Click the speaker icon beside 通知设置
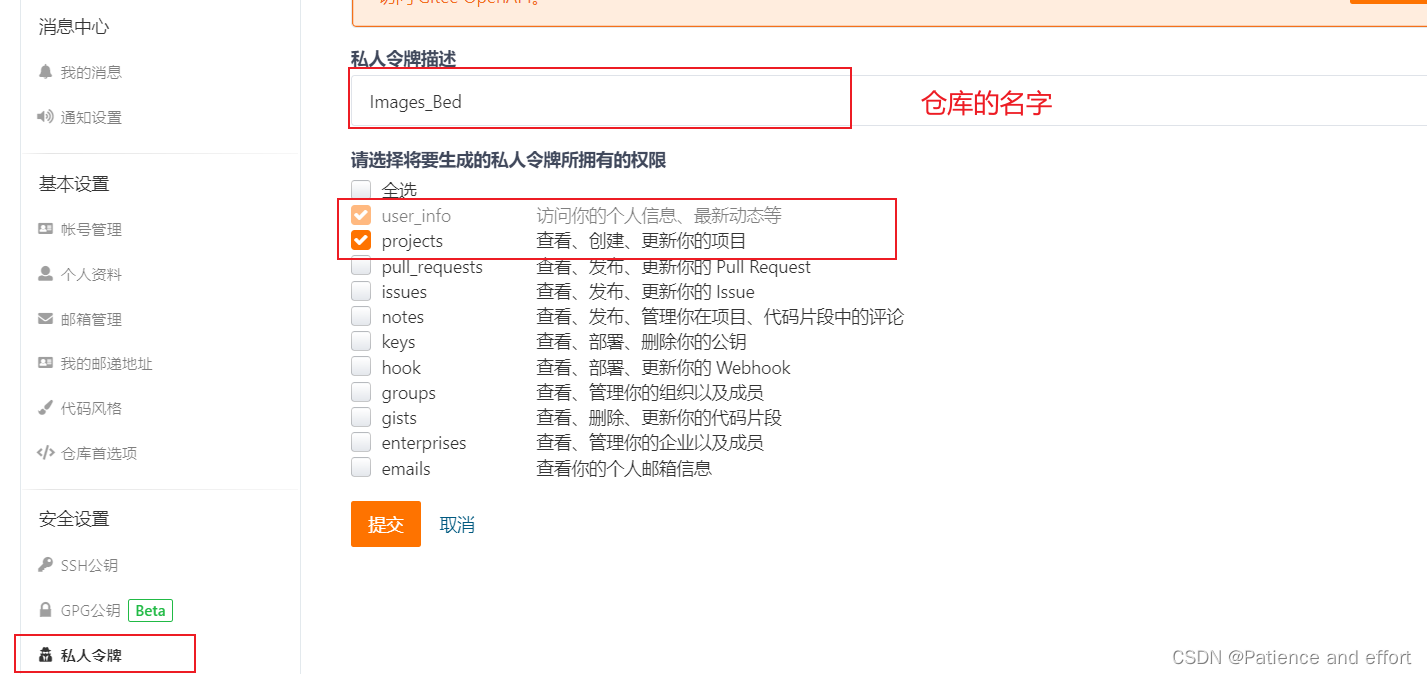This screenshot has width=1427, height=674. pyautogui.click(x=45, y=117)
